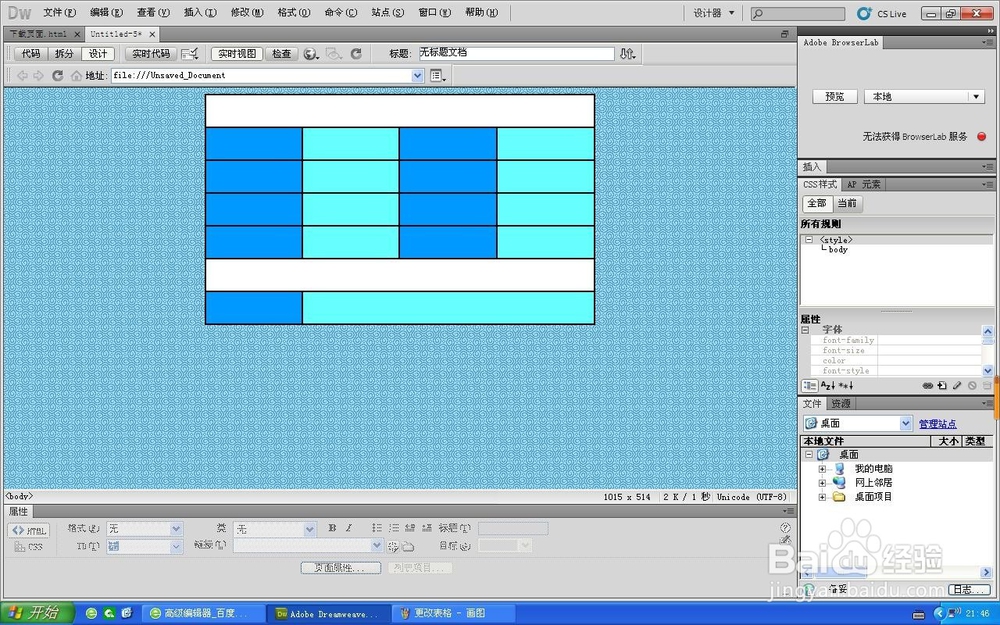Toggle 检查 inspect mode
Screen dimensions: 1000x625
click(x=282, y=54)
